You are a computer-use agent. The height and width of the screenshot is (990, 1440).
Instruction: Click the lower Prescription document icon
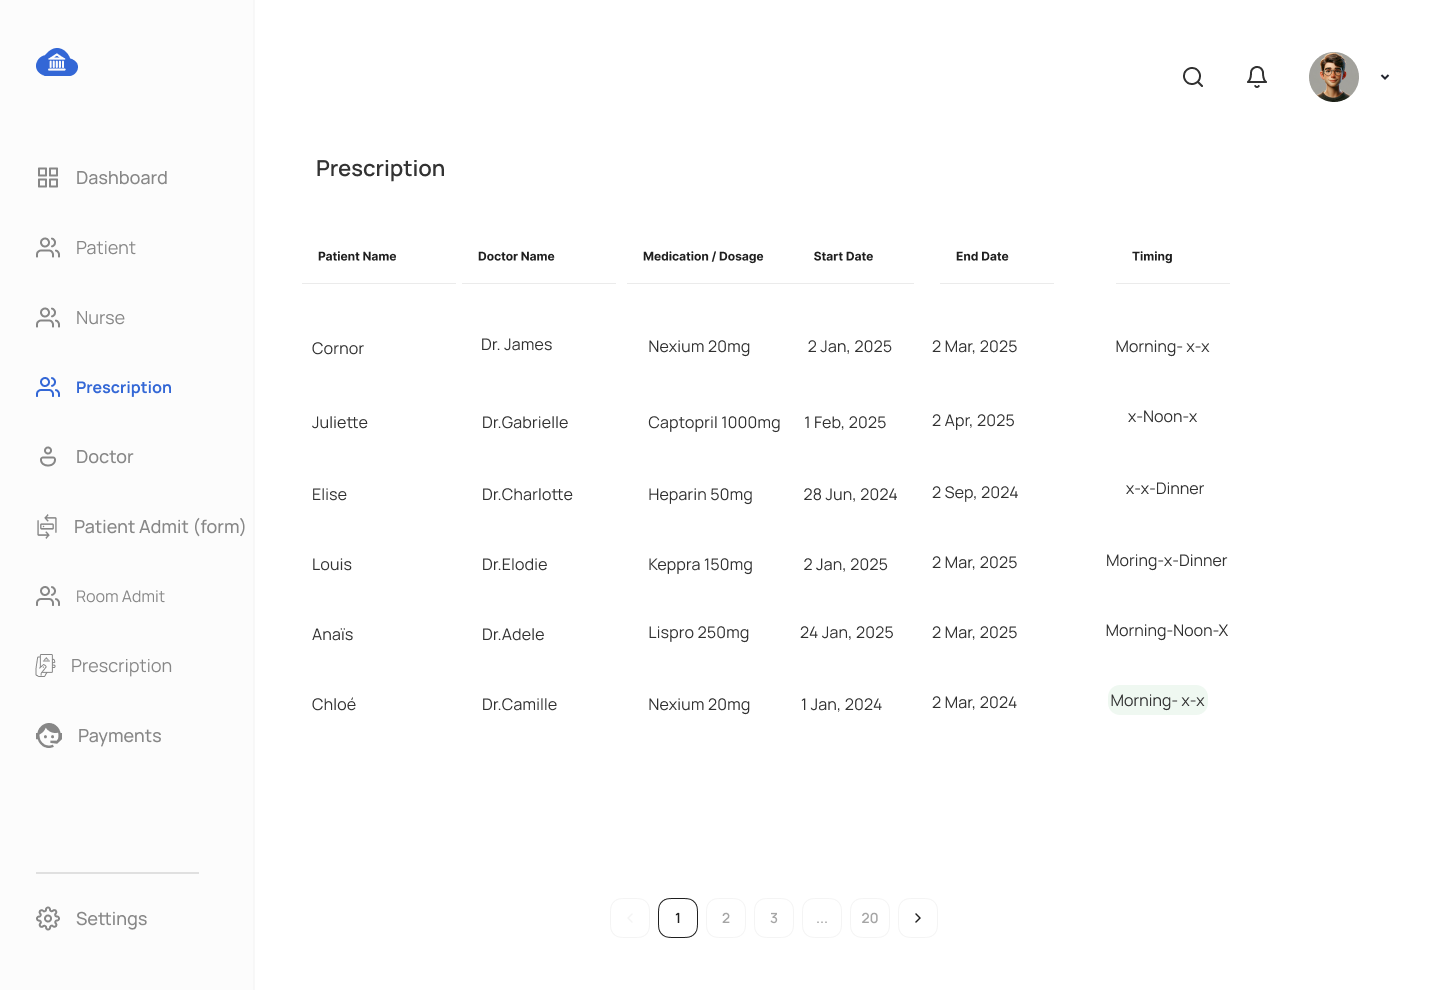46,666
